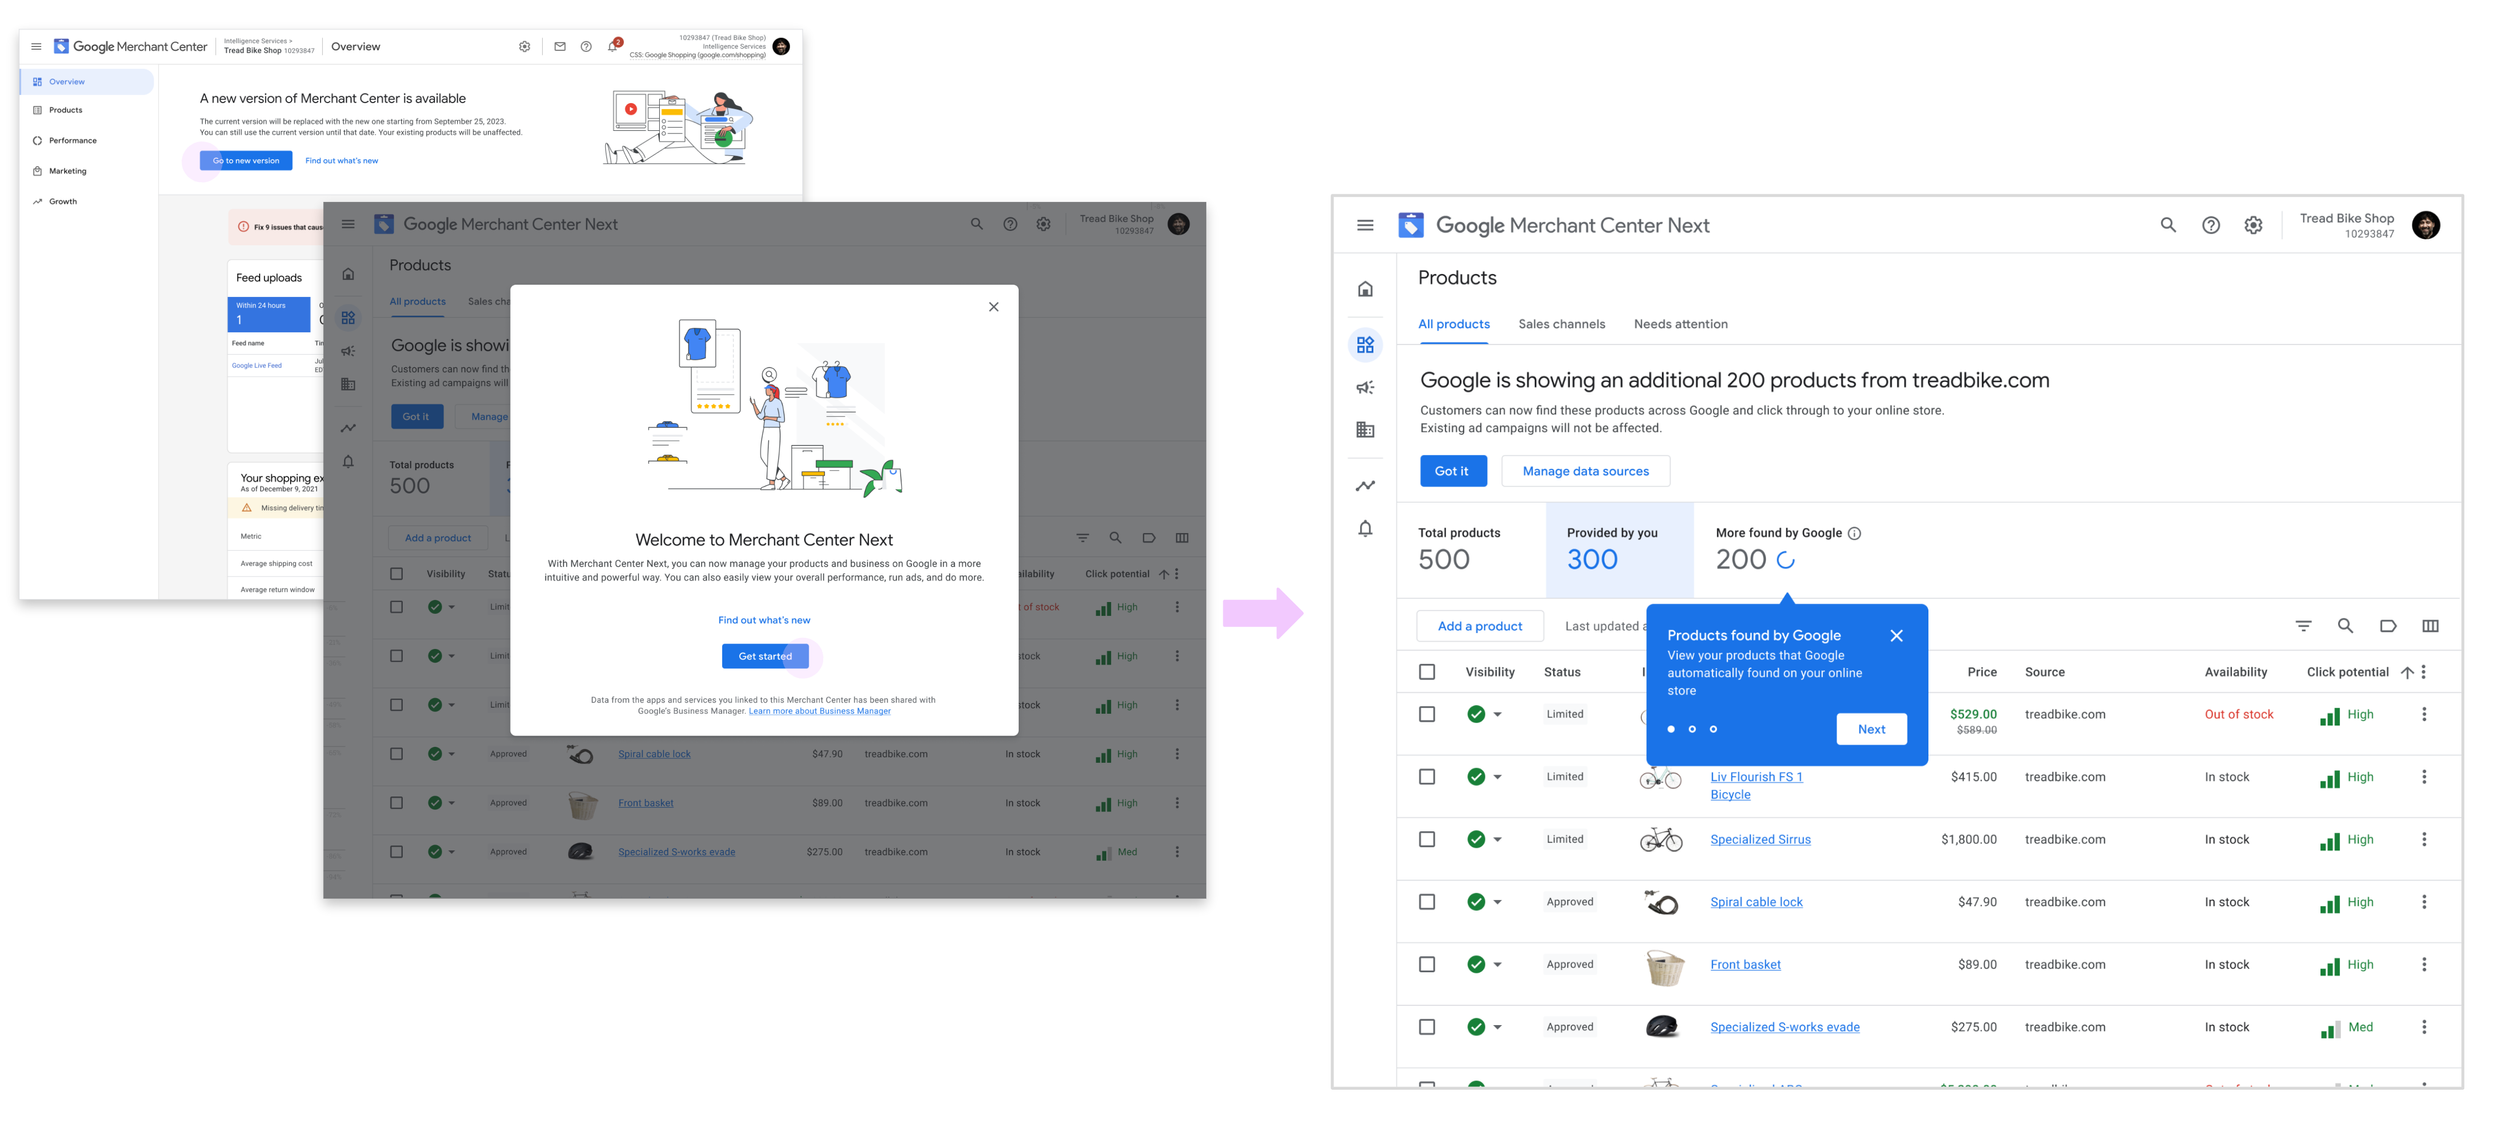Click Manage data sources button in right window
Screen dimensions: 2500x1125
(x=1585, y=471)
